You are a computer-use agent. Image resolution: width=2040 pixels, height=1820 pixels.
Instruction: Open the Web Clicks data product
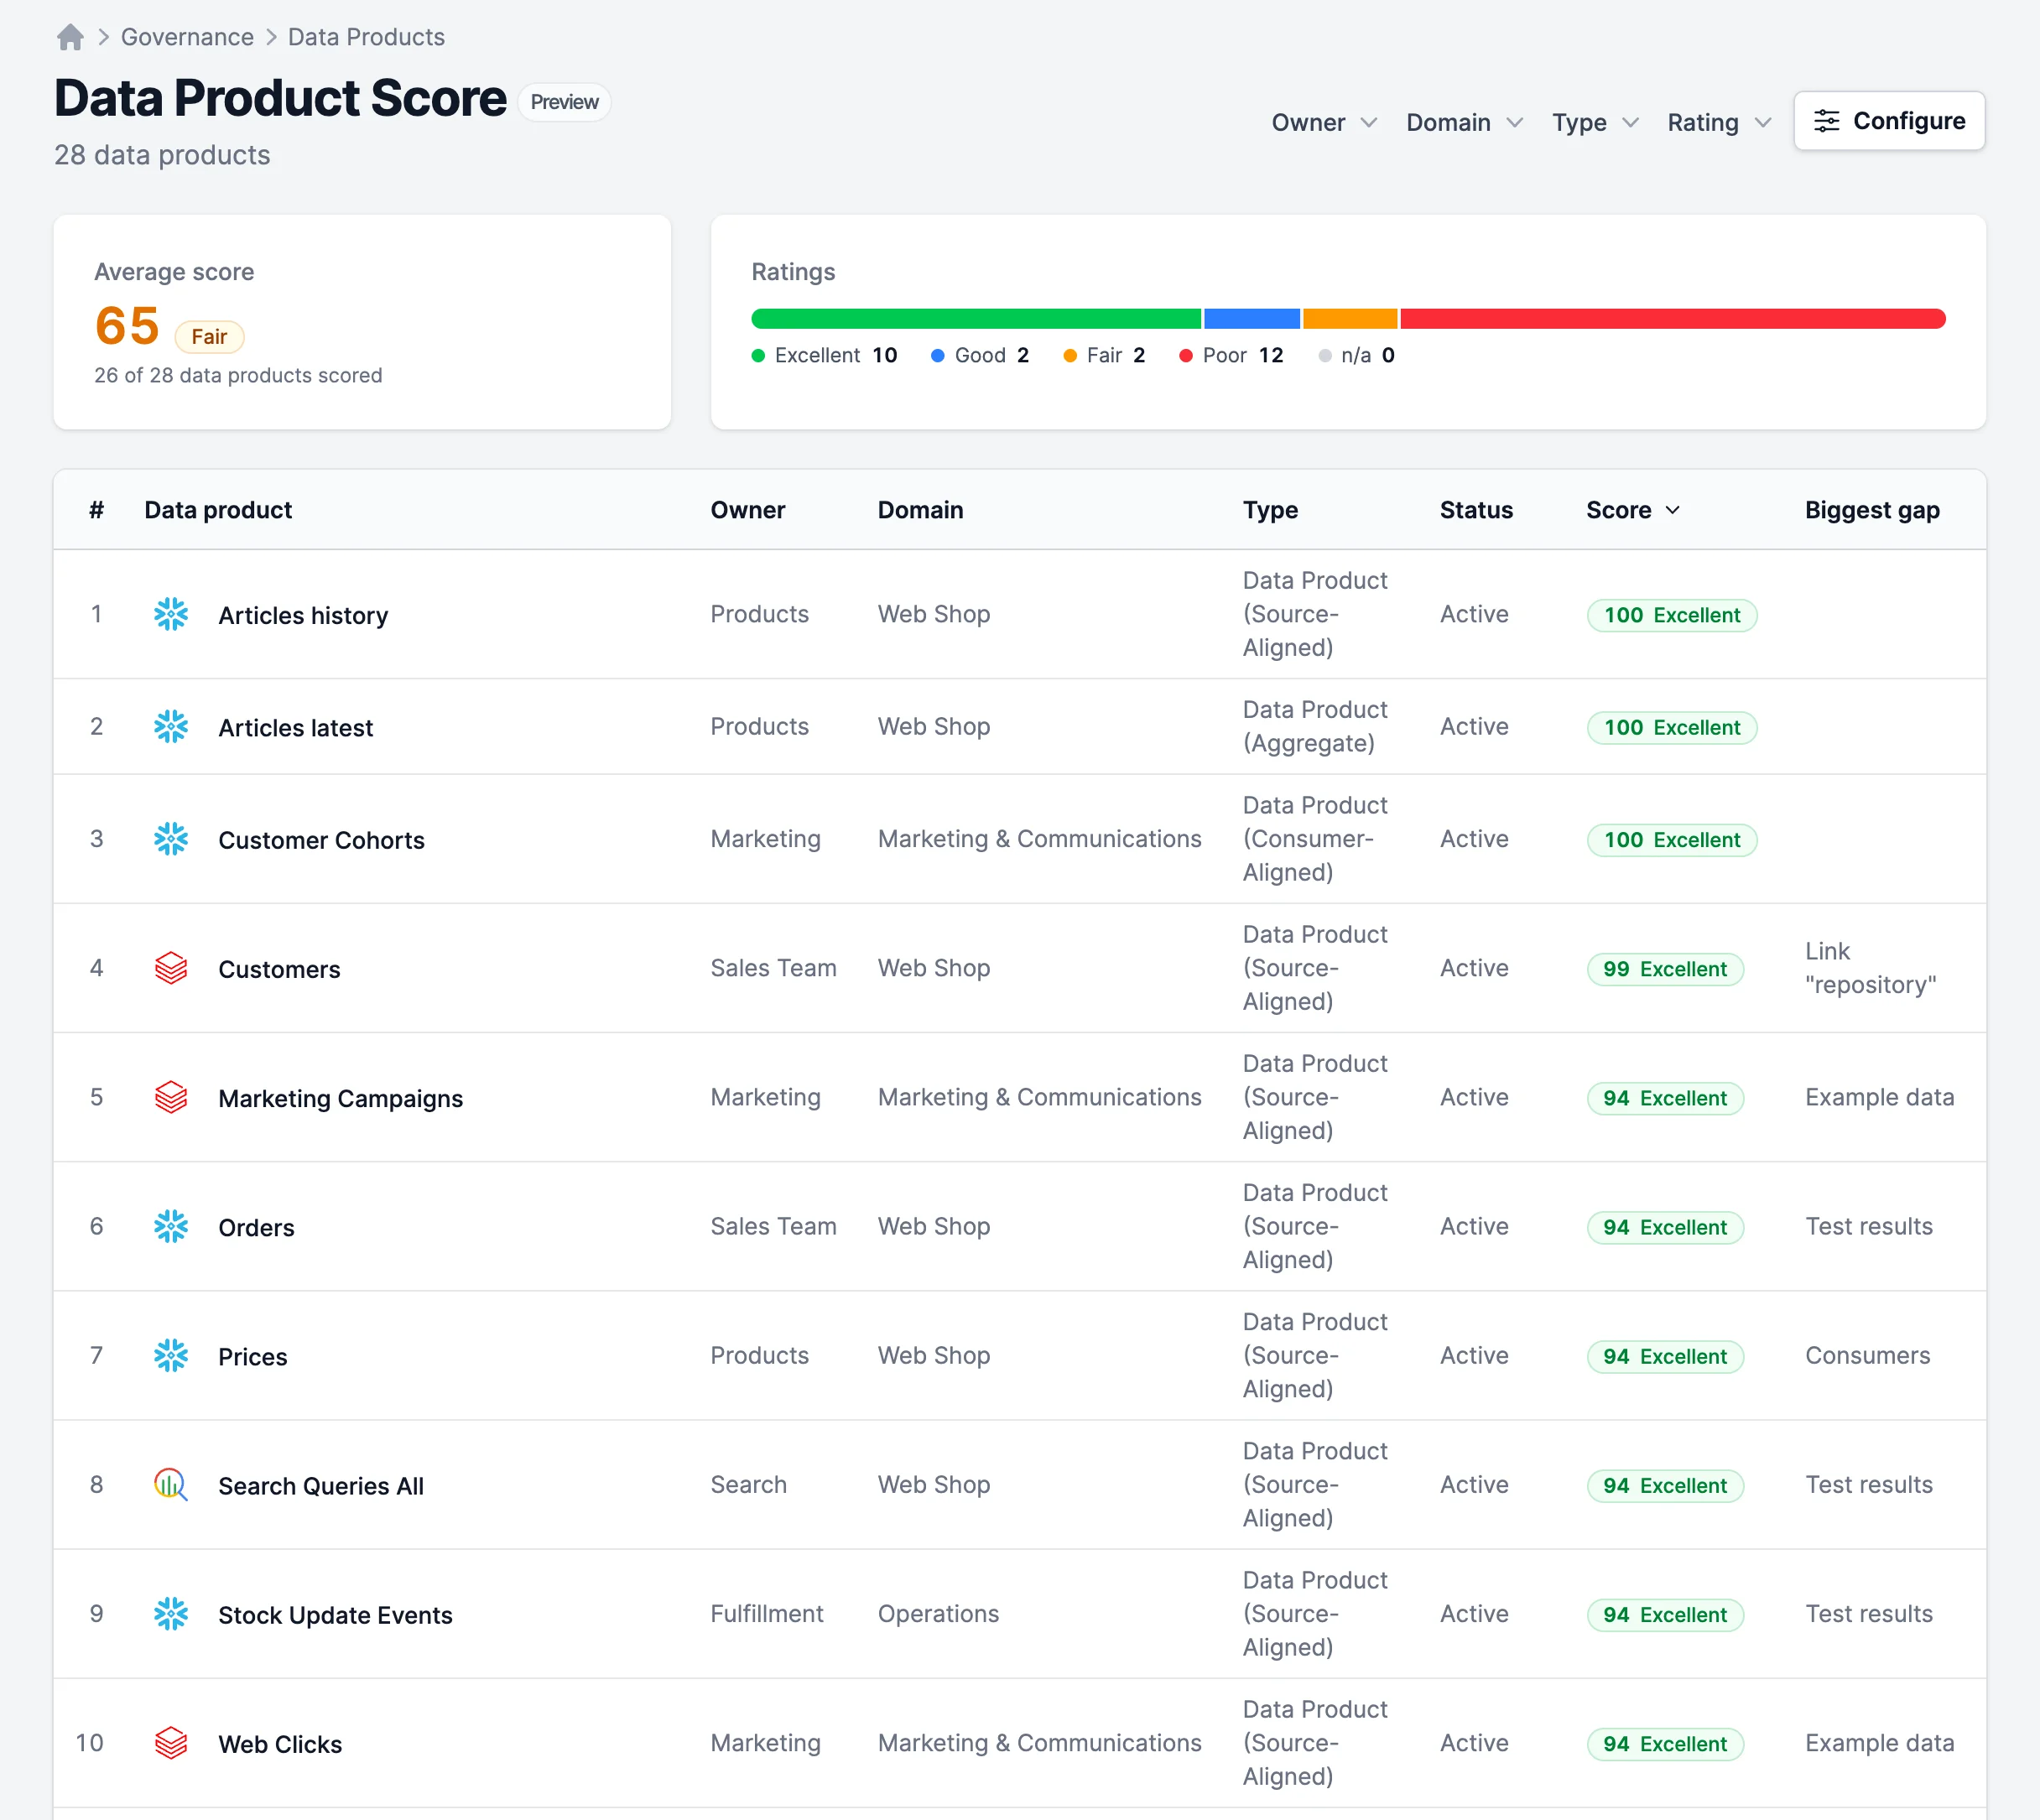coord(280,1744)
